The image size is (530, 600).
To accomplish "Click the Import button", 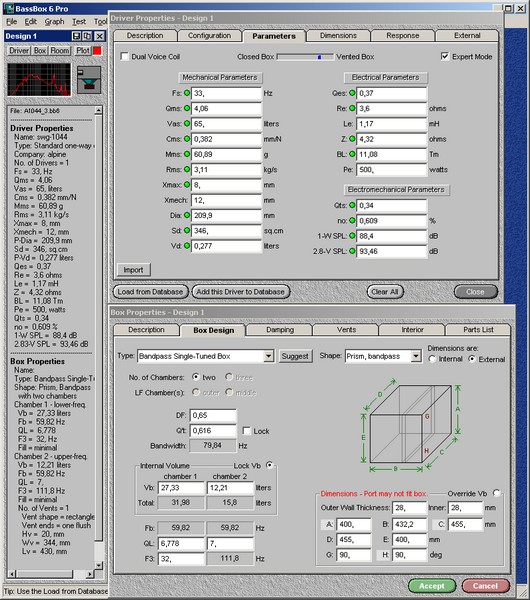I will tap(133, 270).
